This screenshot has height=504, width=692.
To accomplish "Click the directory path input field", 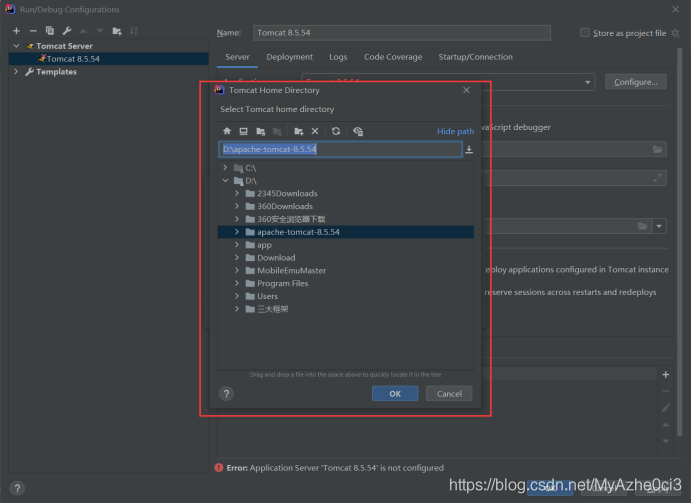I will 340,150.
